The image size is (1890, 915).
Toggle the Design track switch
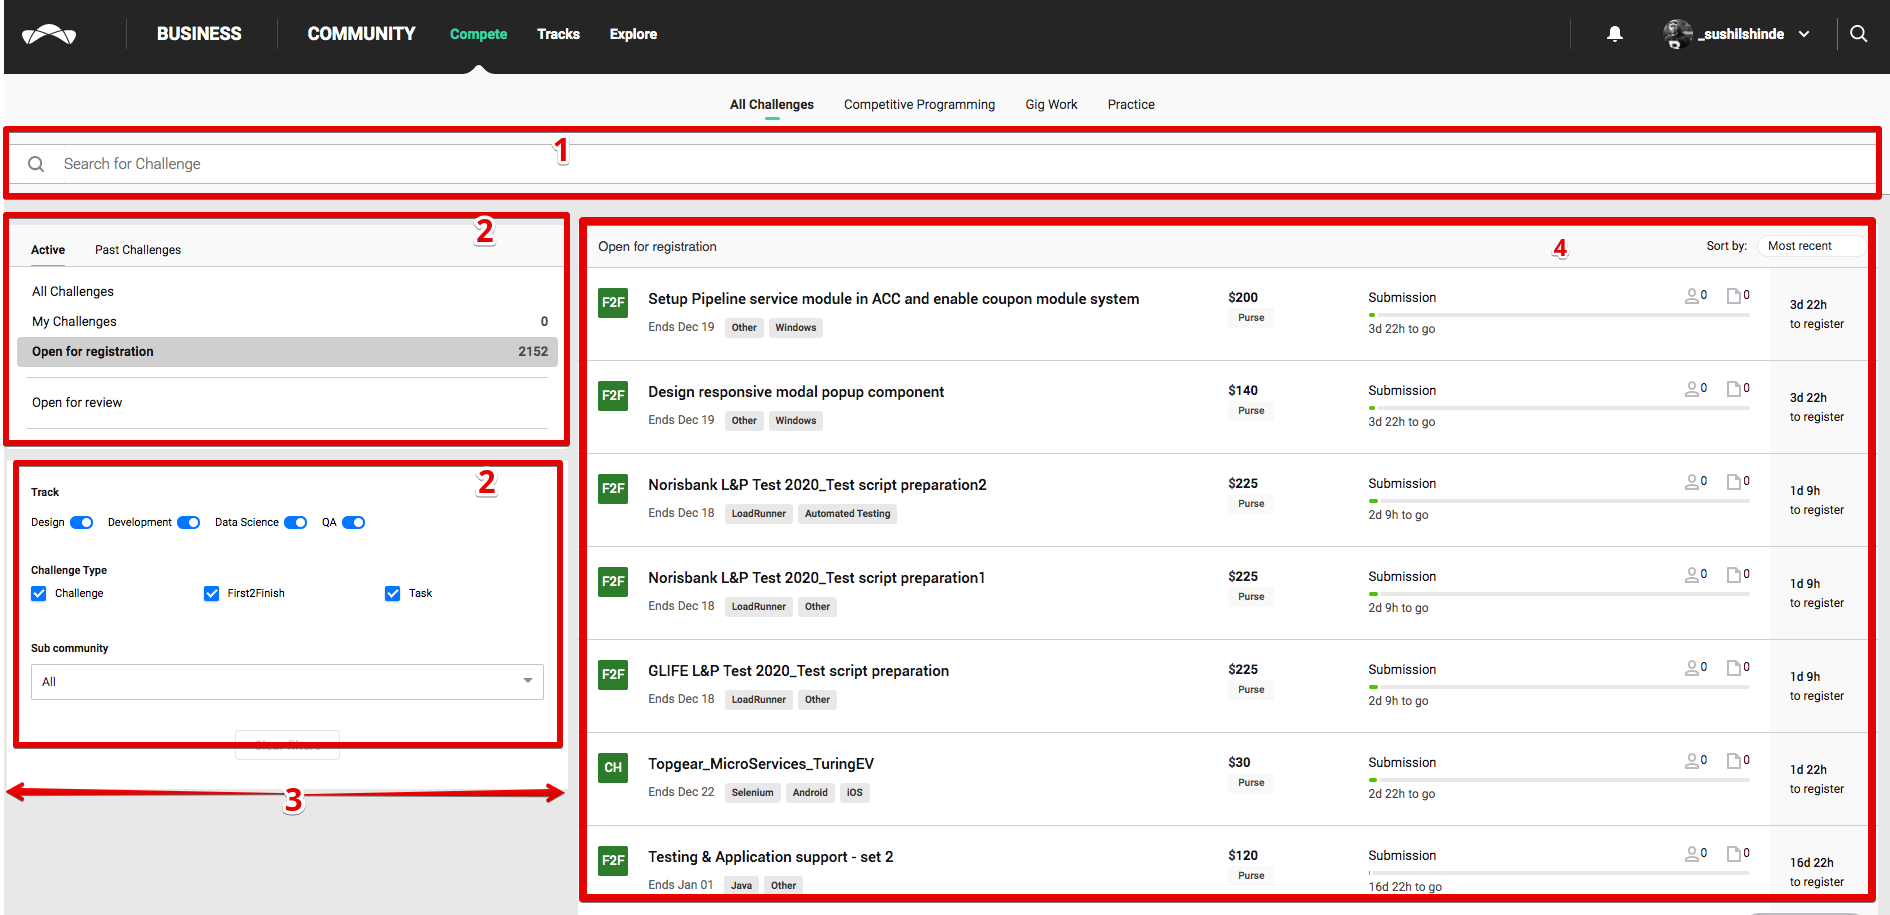pos(82,522)
